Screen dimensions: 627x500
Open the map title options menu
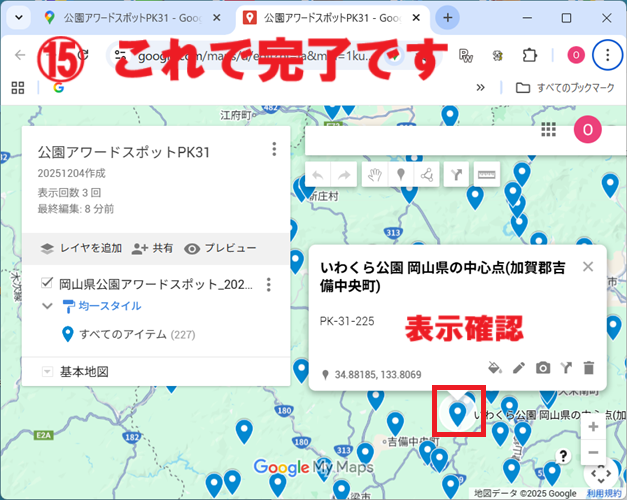pyautogui.click(x=273, y=149)
